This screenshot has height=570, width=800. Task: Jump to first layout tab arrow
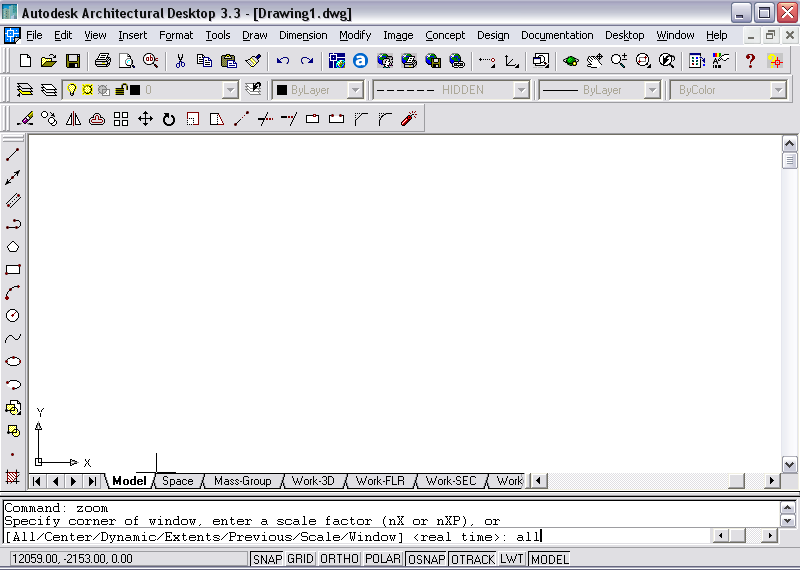click(x=37, y=481)
